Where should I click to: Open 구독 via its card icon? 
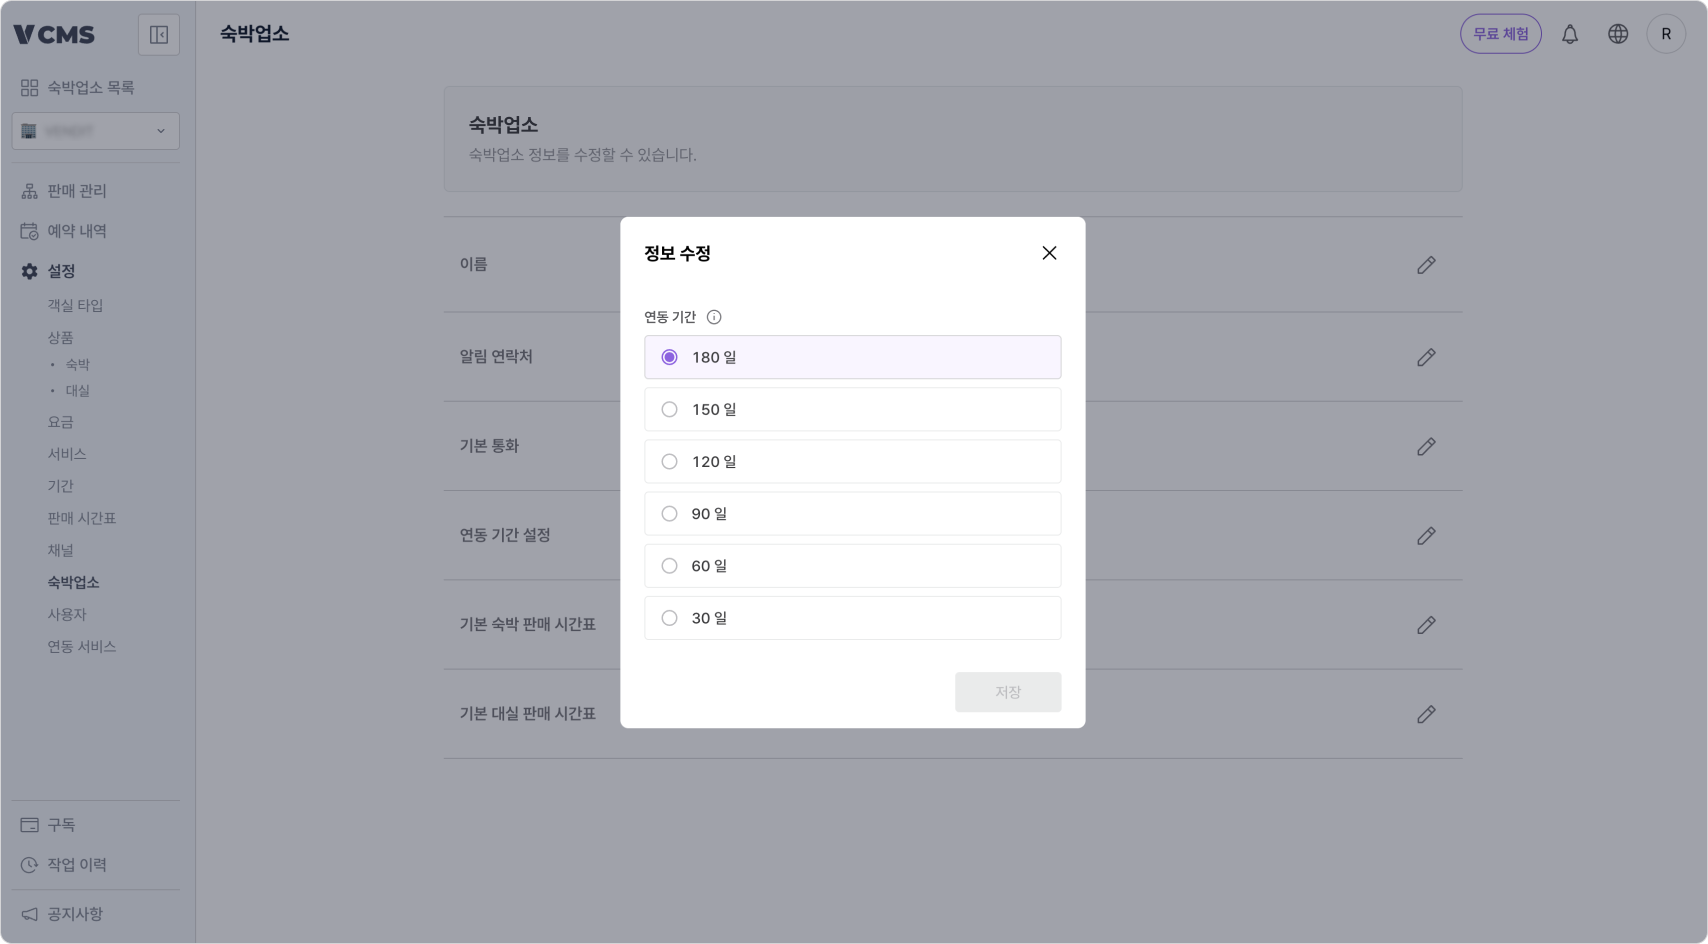tap(27, 824)
